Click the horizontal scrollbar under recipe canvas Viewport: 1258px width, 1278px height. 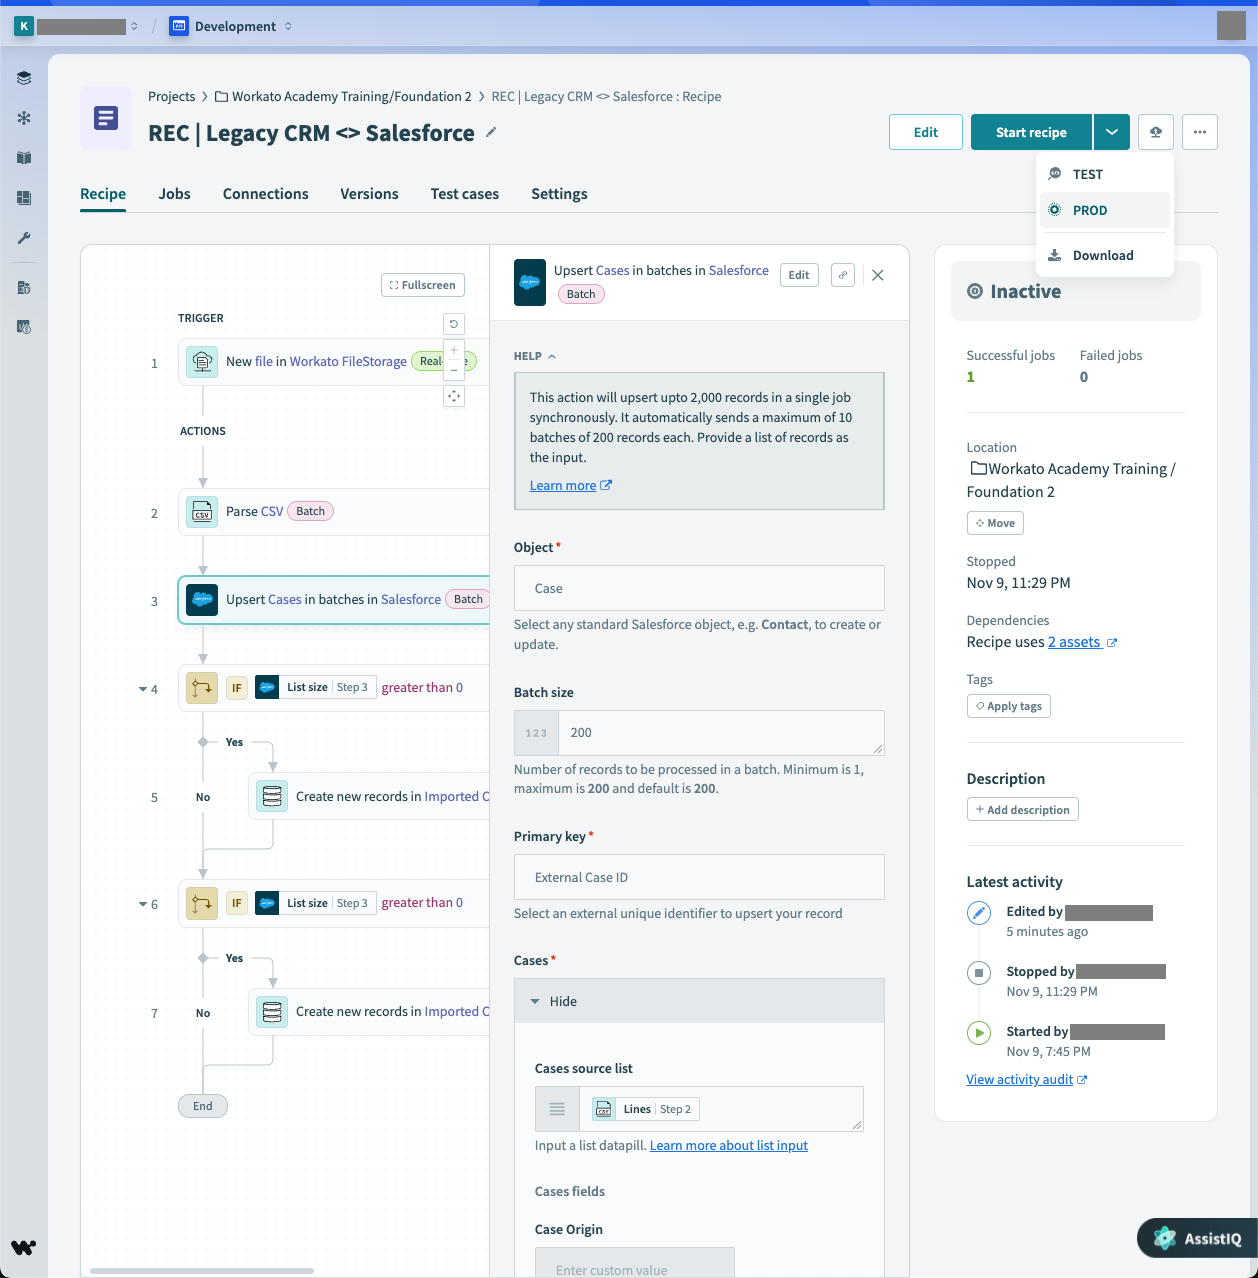pyautogui.click(x=202, y=1271)
